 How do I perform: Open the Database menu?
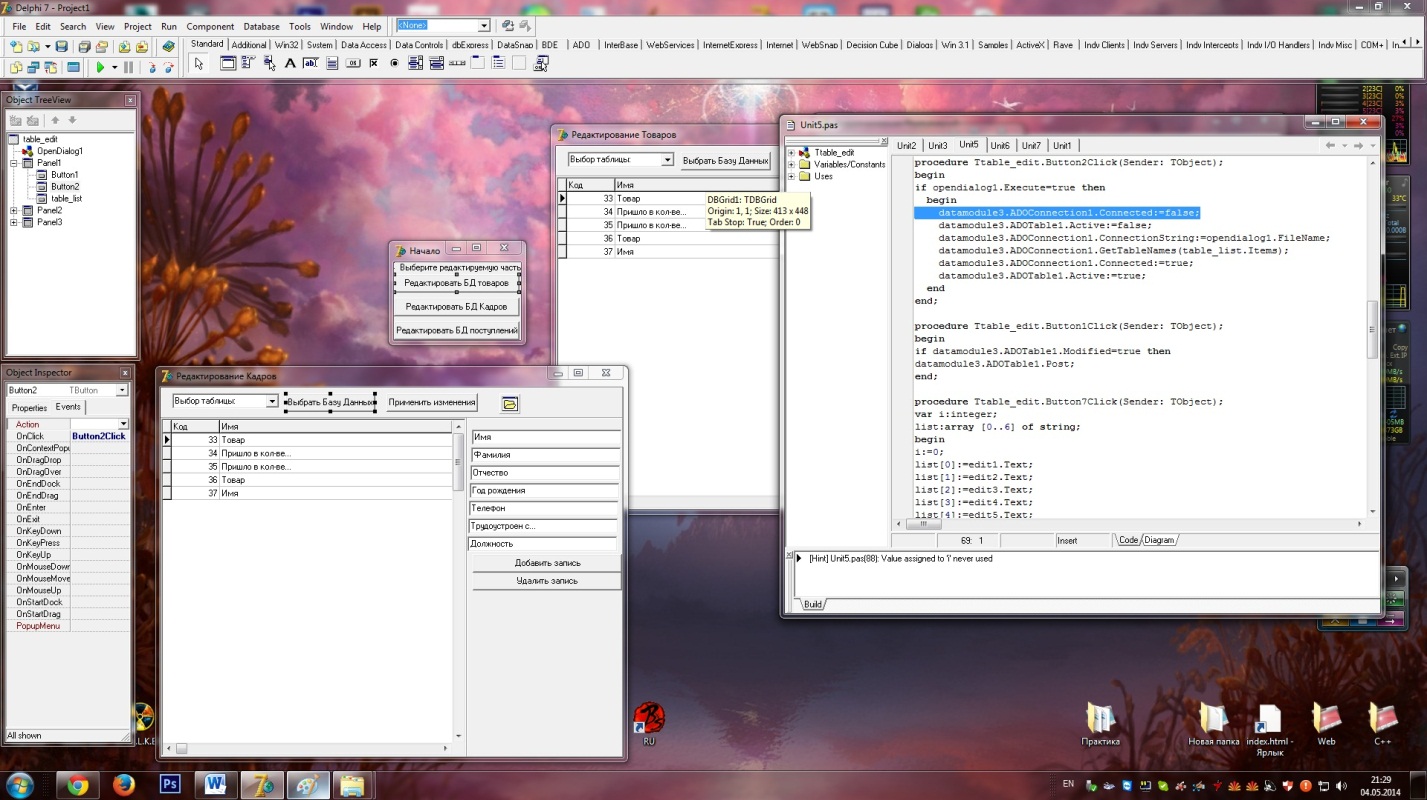262,26
